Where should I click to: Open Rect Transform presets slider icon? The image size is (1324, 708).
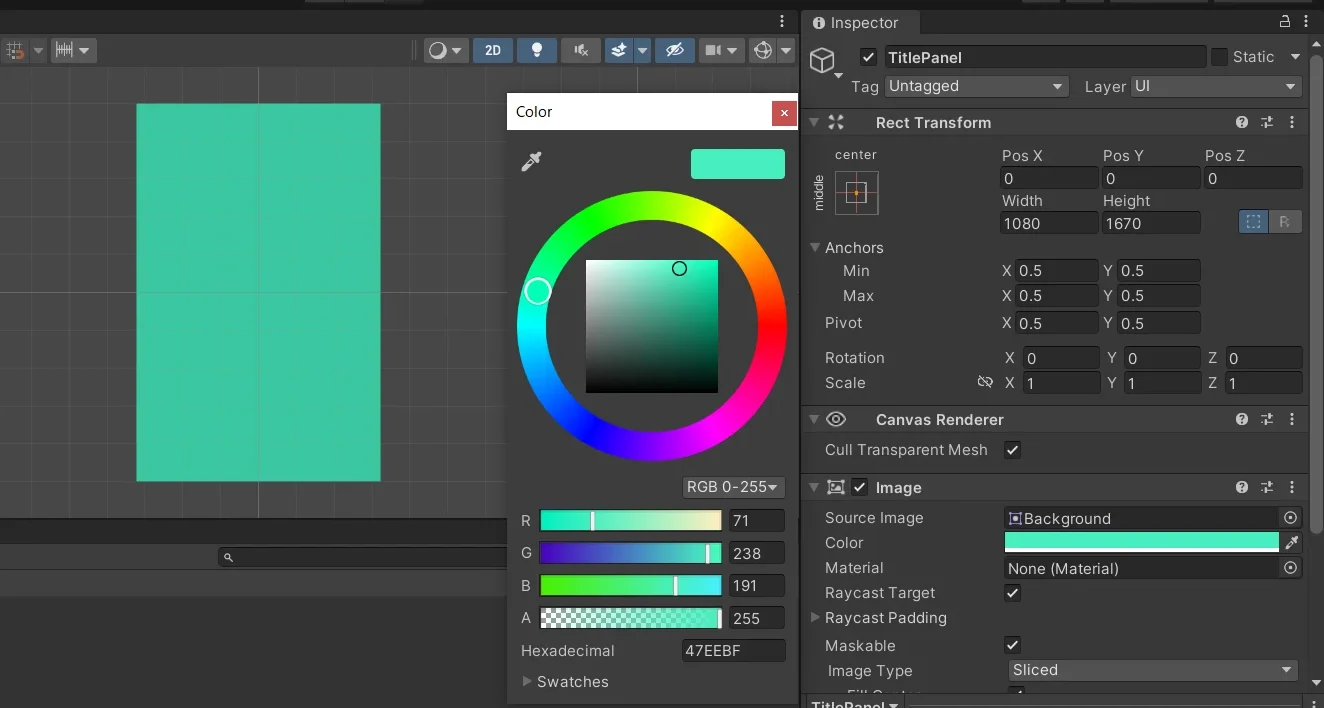coord(1267,122)
